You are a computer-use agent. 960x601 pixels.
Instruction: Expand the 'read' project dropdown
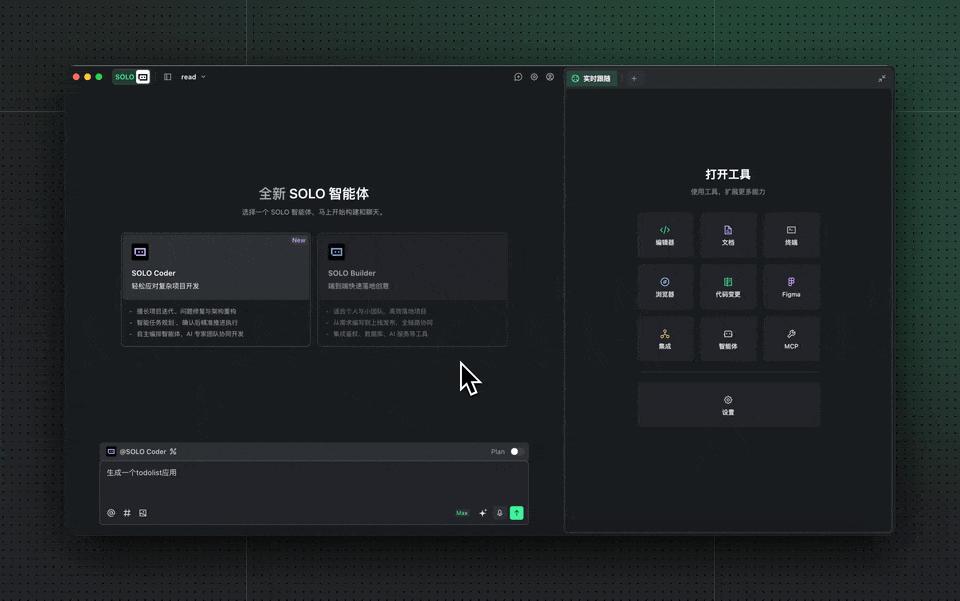[x=193, y=77]
